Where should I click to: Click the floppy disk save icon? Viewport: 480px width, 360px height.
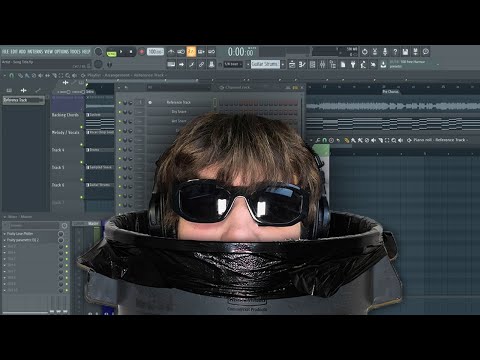point(405,52)
